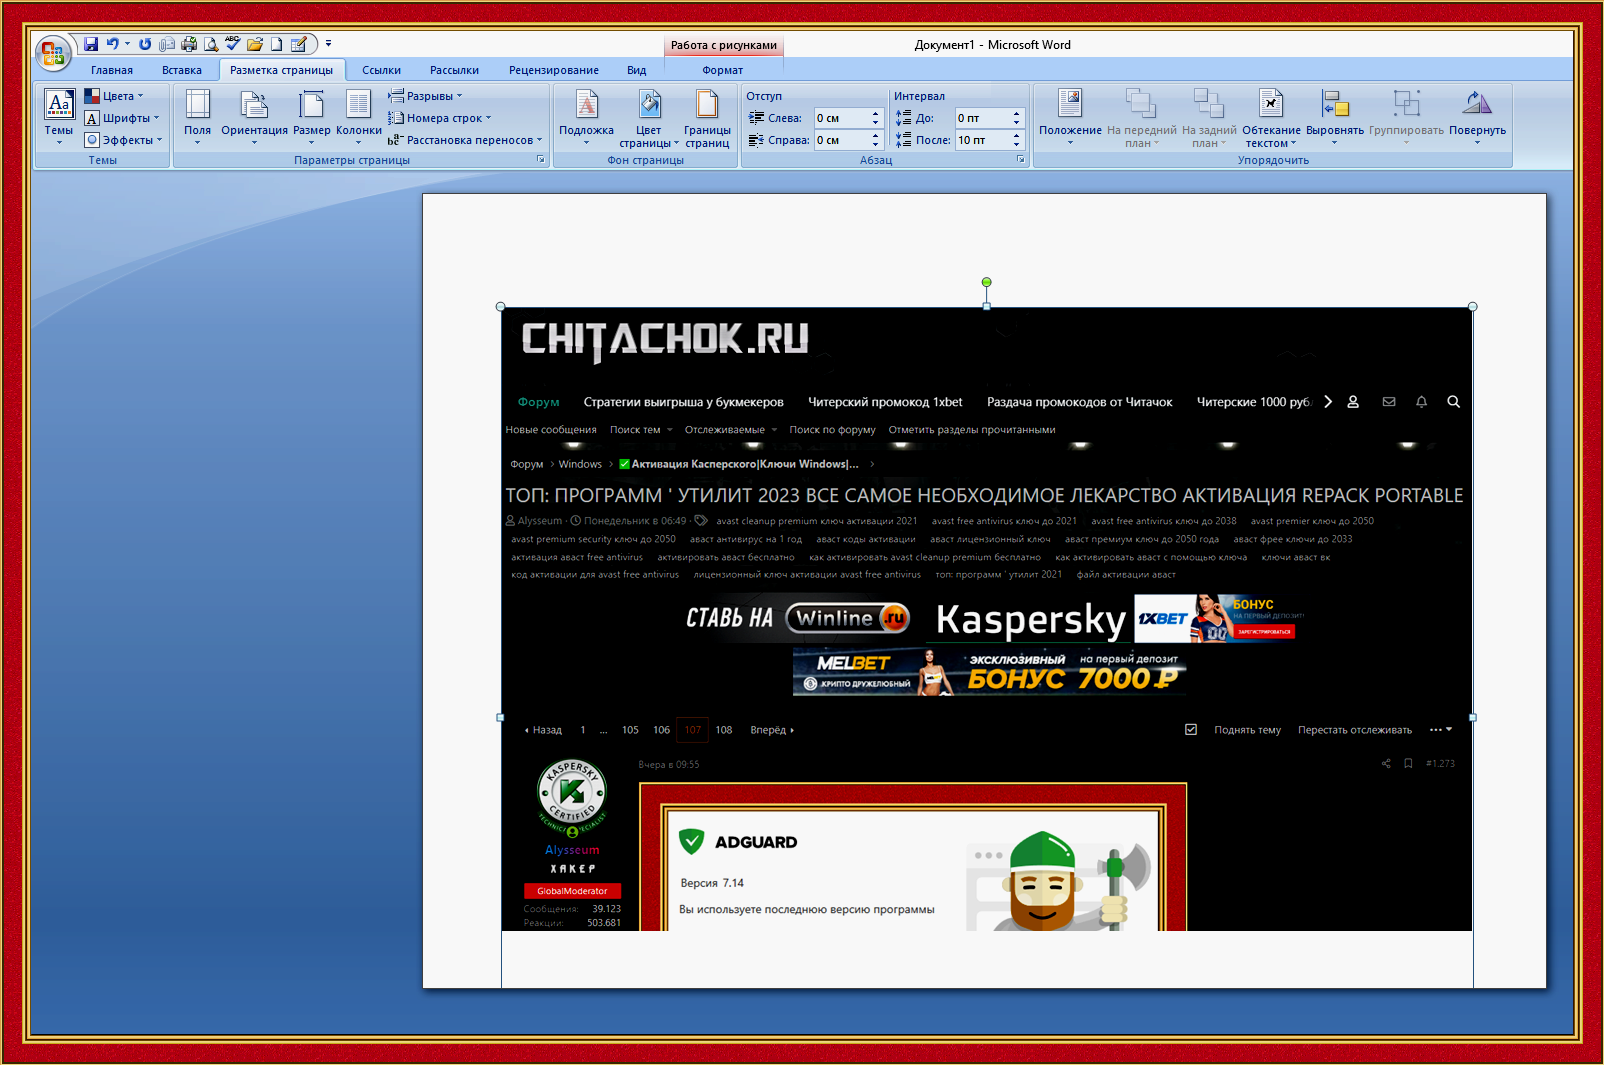
Task: Open the round Office button menu
Action: 52,53
